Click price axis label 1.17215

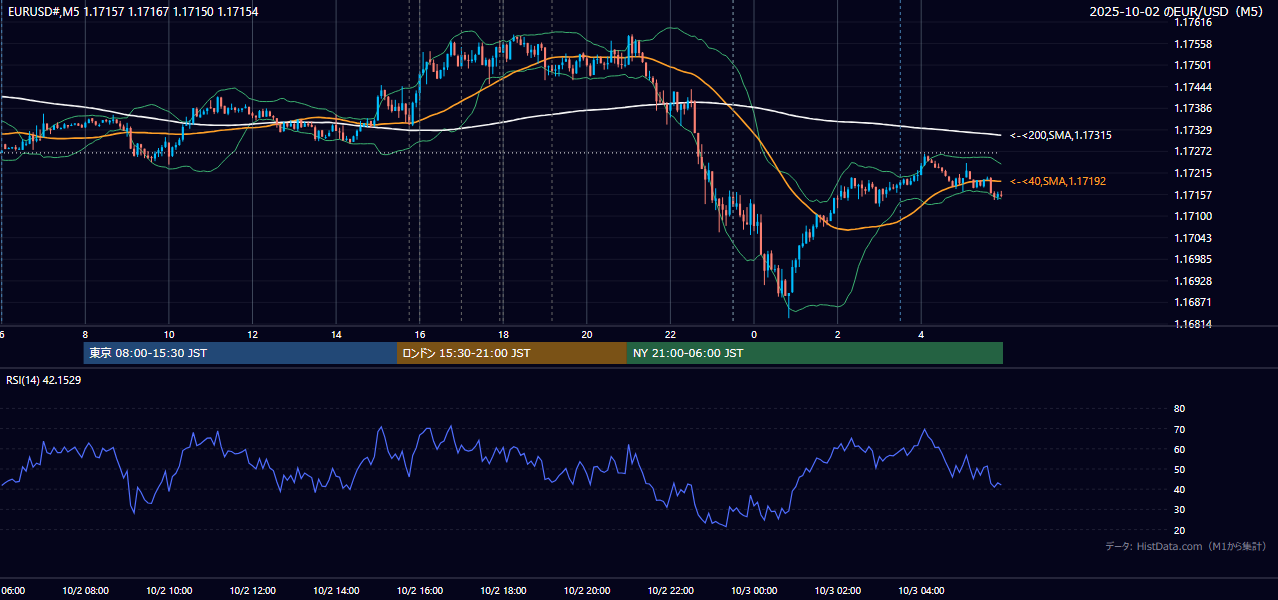[1193, 173]
